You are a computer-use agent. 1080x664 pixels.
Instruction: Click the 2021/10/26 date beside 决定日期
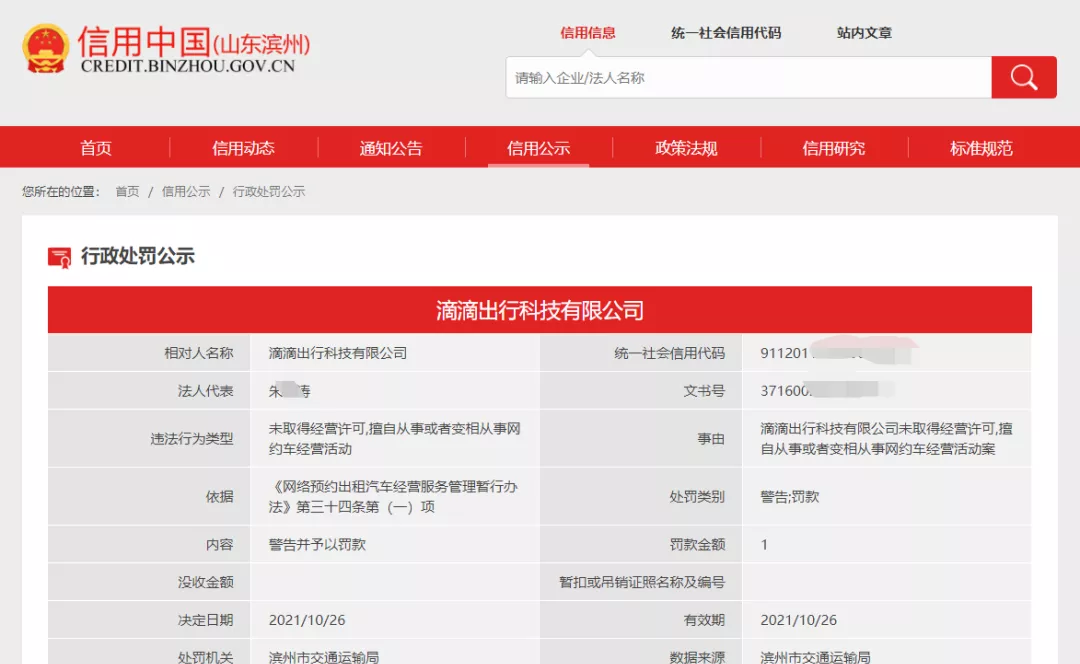pyautogui.click(x=307, y=620)
